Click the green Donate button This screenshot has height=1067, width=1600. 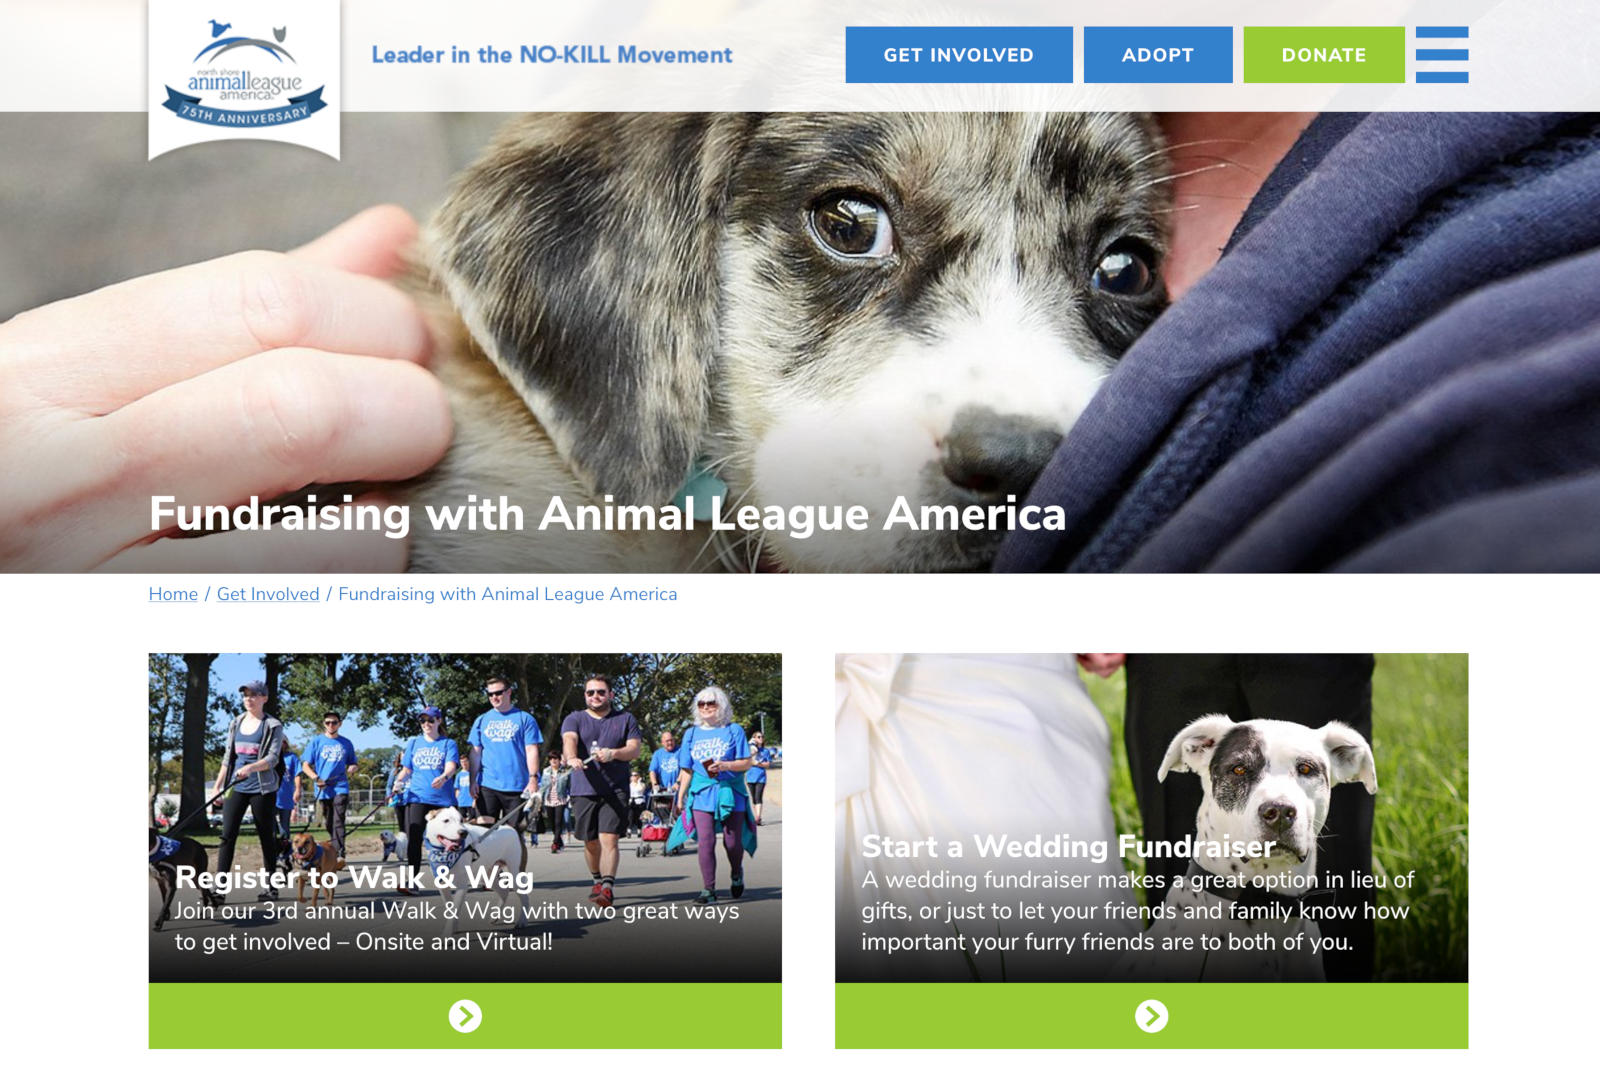click(1323, 55)
